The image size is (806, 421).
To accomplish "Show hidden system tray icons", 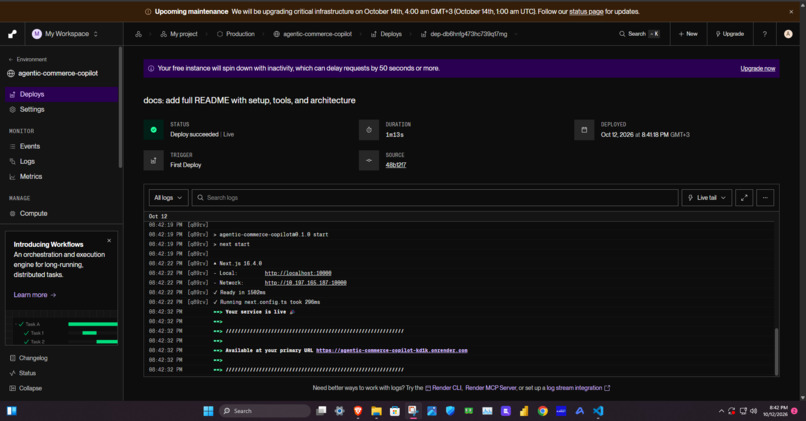I will point(721,411).
